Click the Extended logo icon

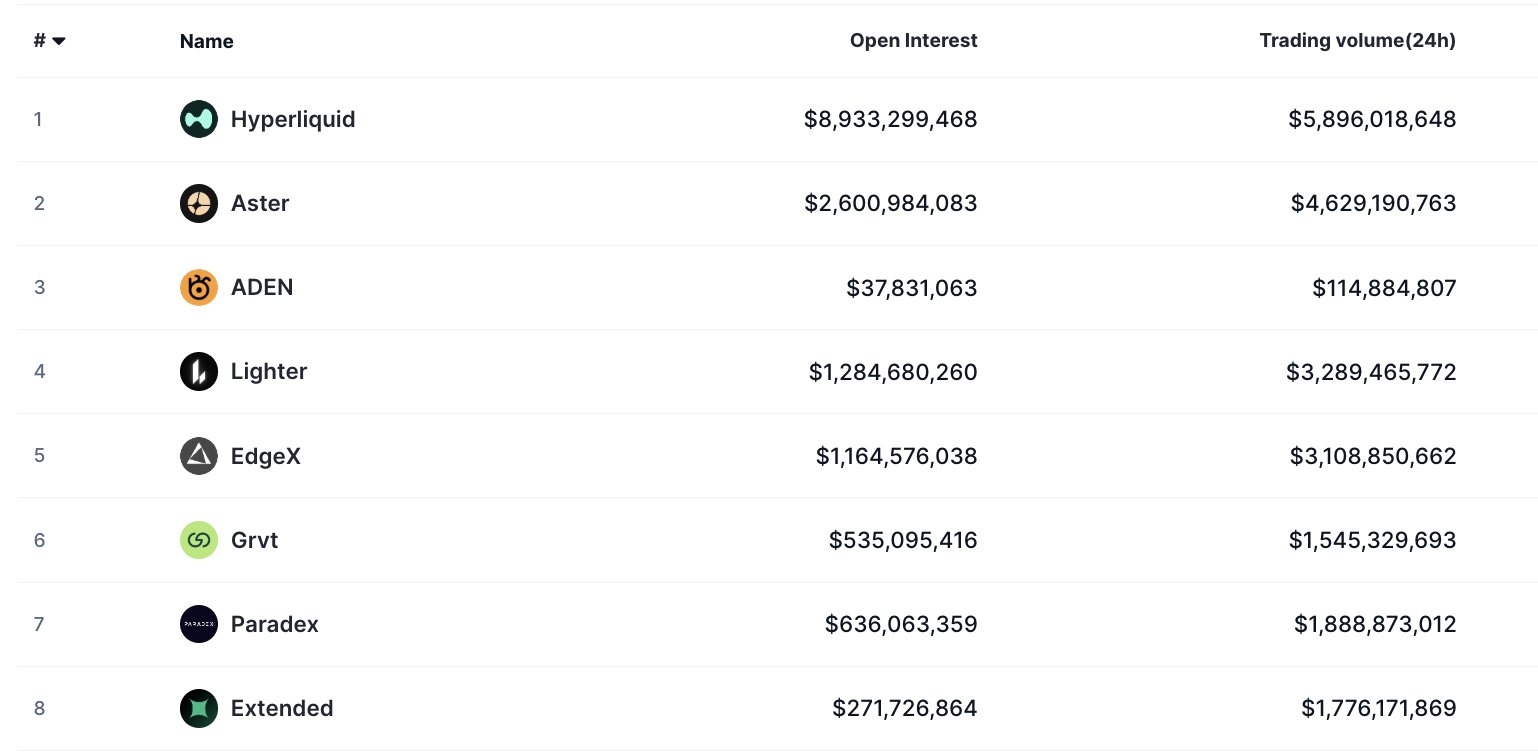point(199,708)
